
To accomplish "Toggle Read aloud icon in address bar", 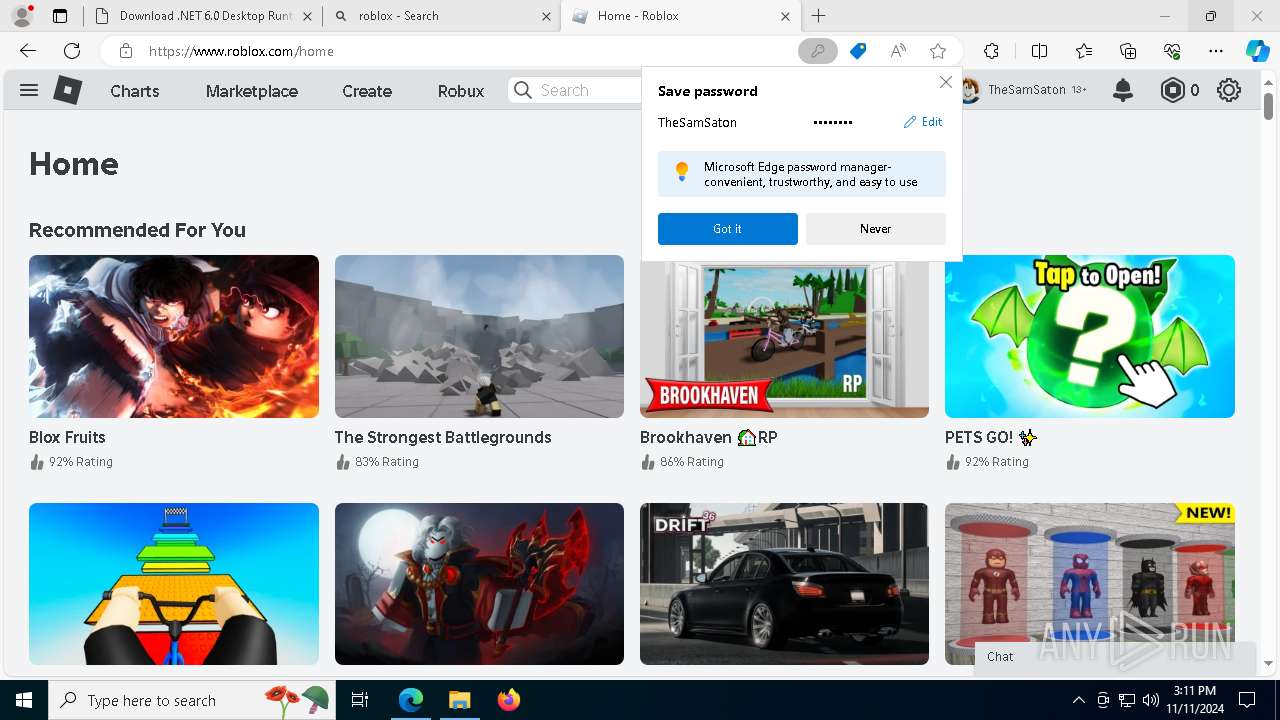I will [x=898, y=51].
